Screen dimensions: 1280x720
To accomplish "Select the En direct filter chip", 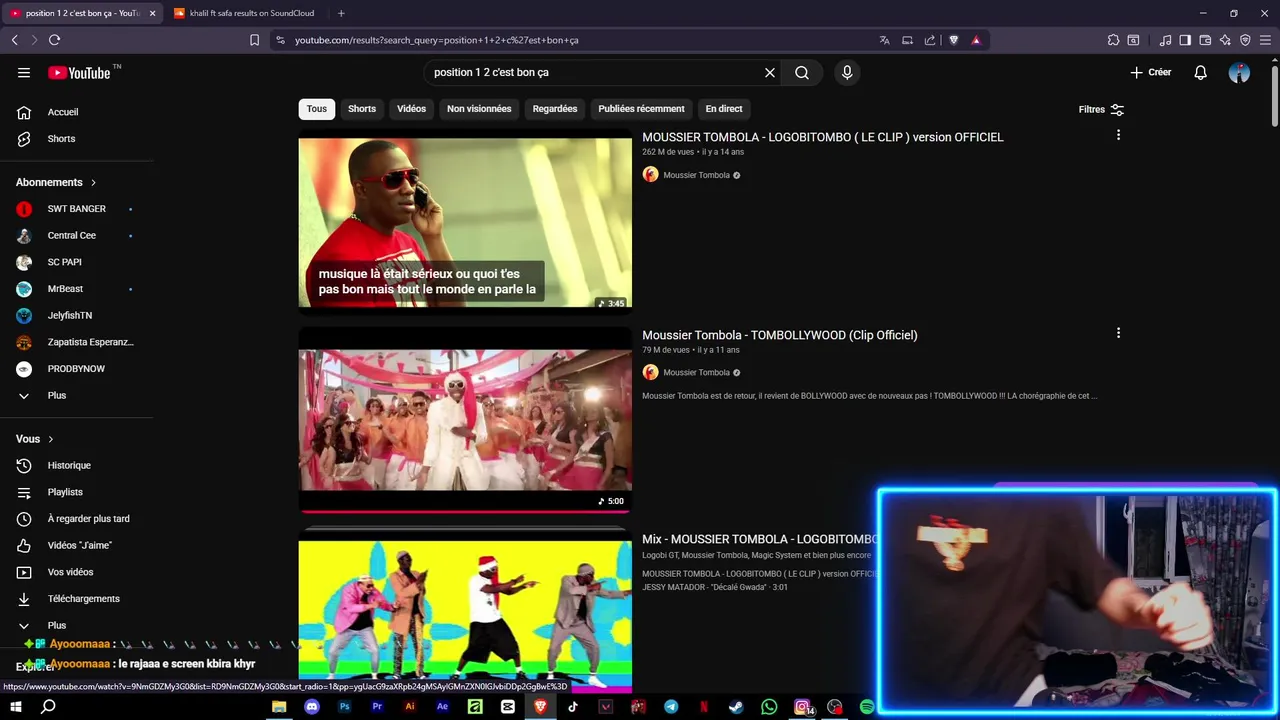I will tap(724, 109).
